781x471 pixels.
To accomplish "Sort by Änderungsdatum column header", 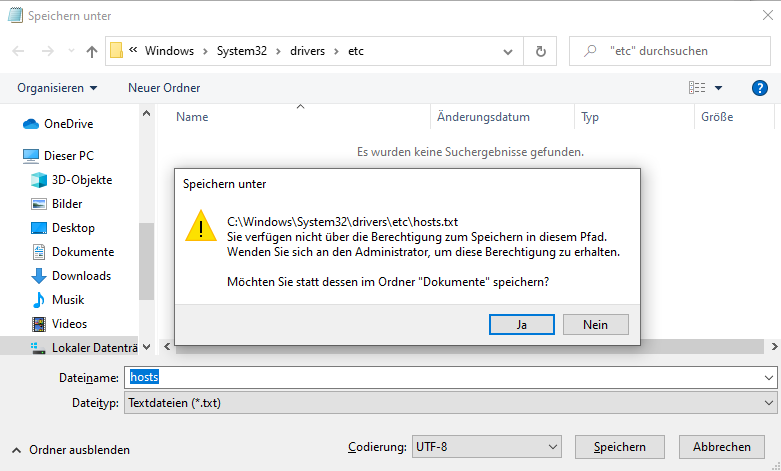I will pyautogui.click(x=502, y=117).
